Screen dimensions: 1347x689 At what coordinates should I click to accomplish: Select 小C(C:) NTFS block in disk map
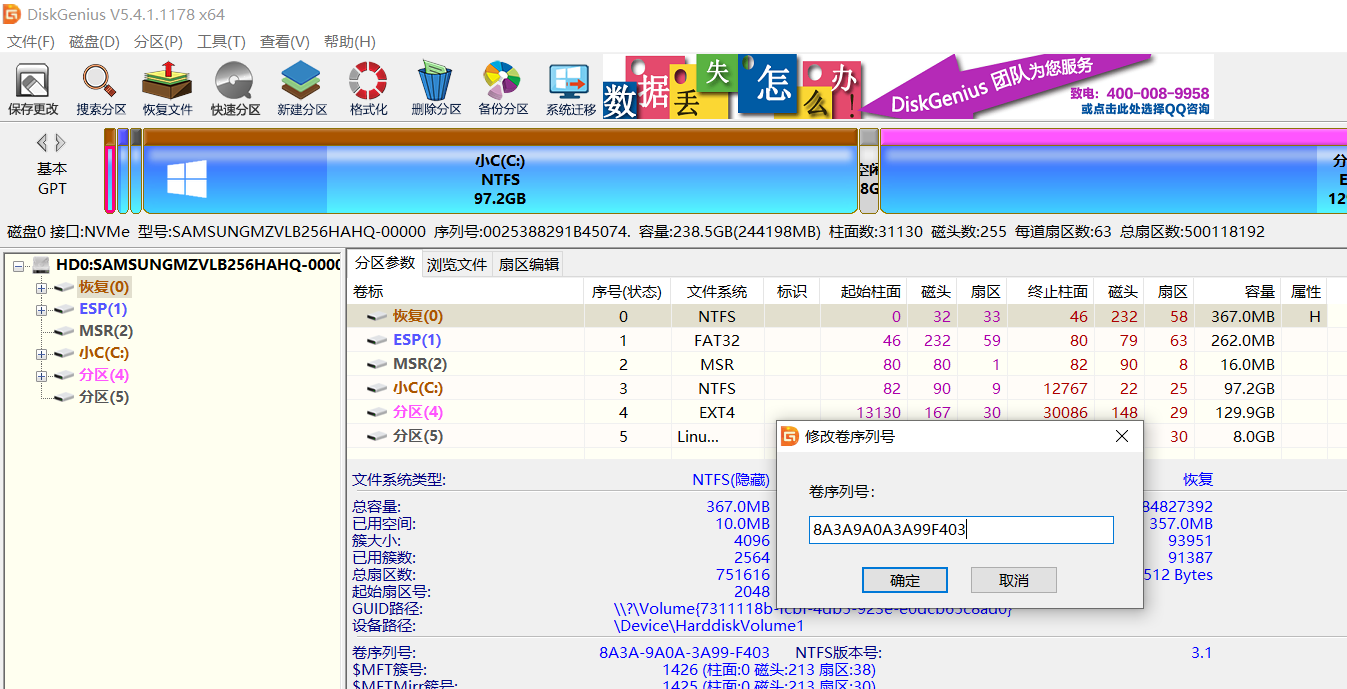pyautogui.click(x=500, y=178)
